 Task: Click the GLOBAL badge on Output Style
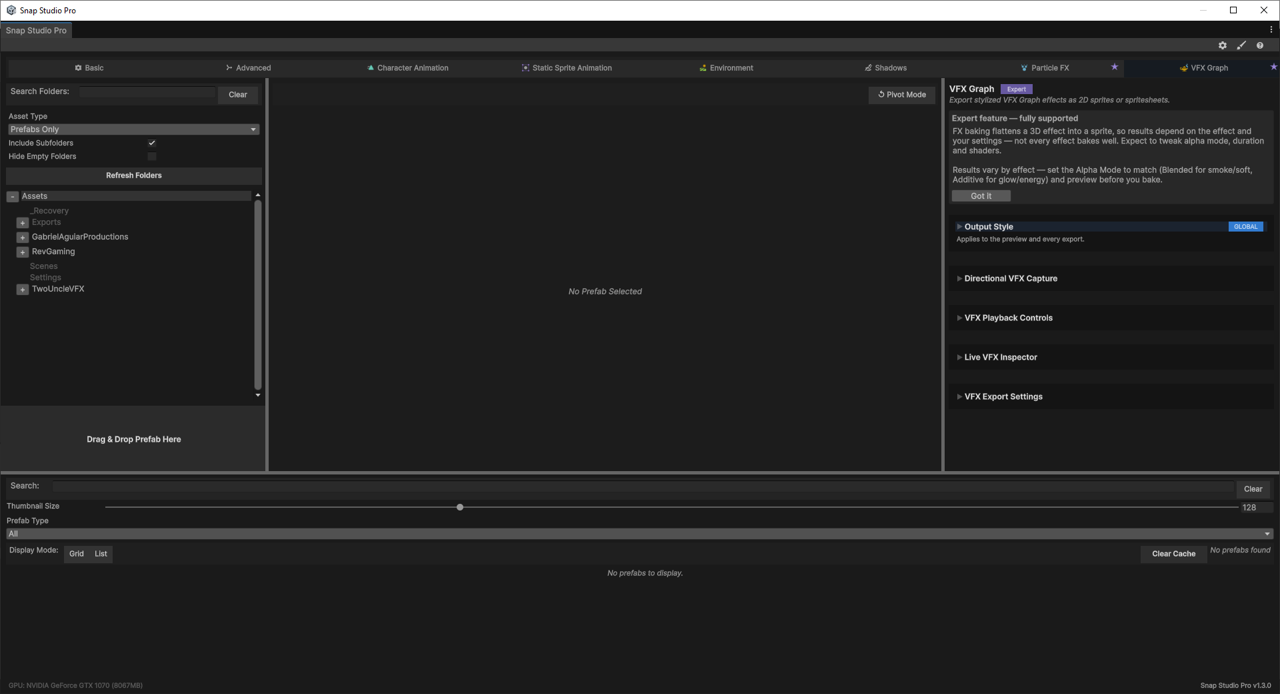(x=1246, y=227)
